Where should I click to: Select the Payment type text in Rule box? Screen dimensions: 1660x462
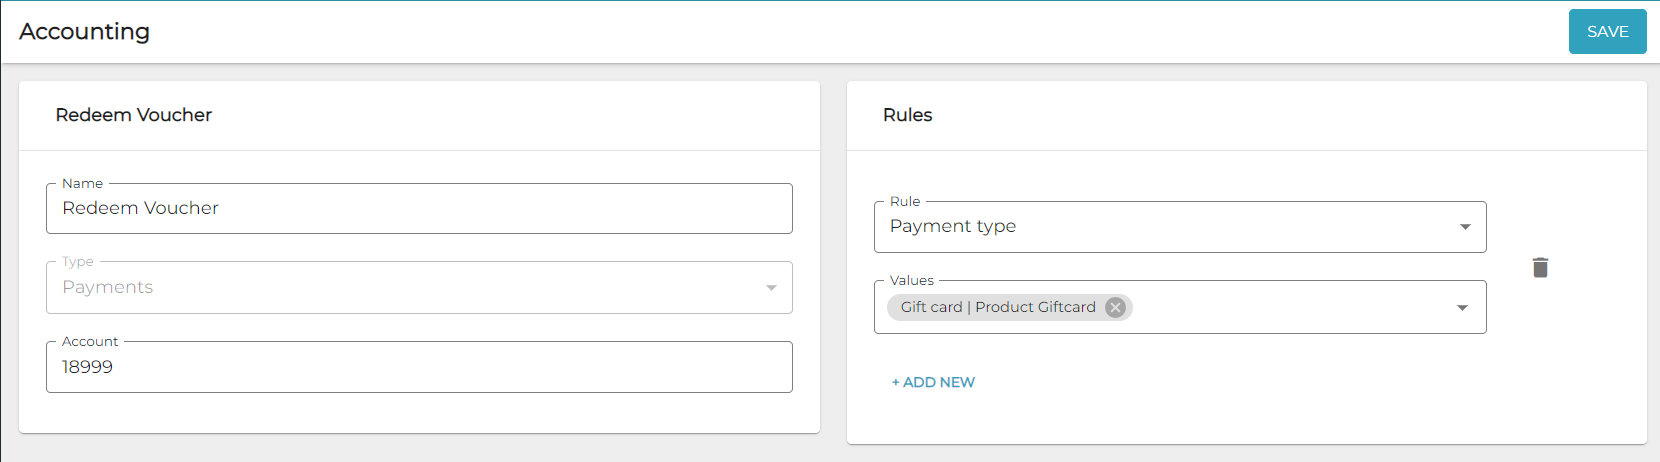click(x=953, y=227)
